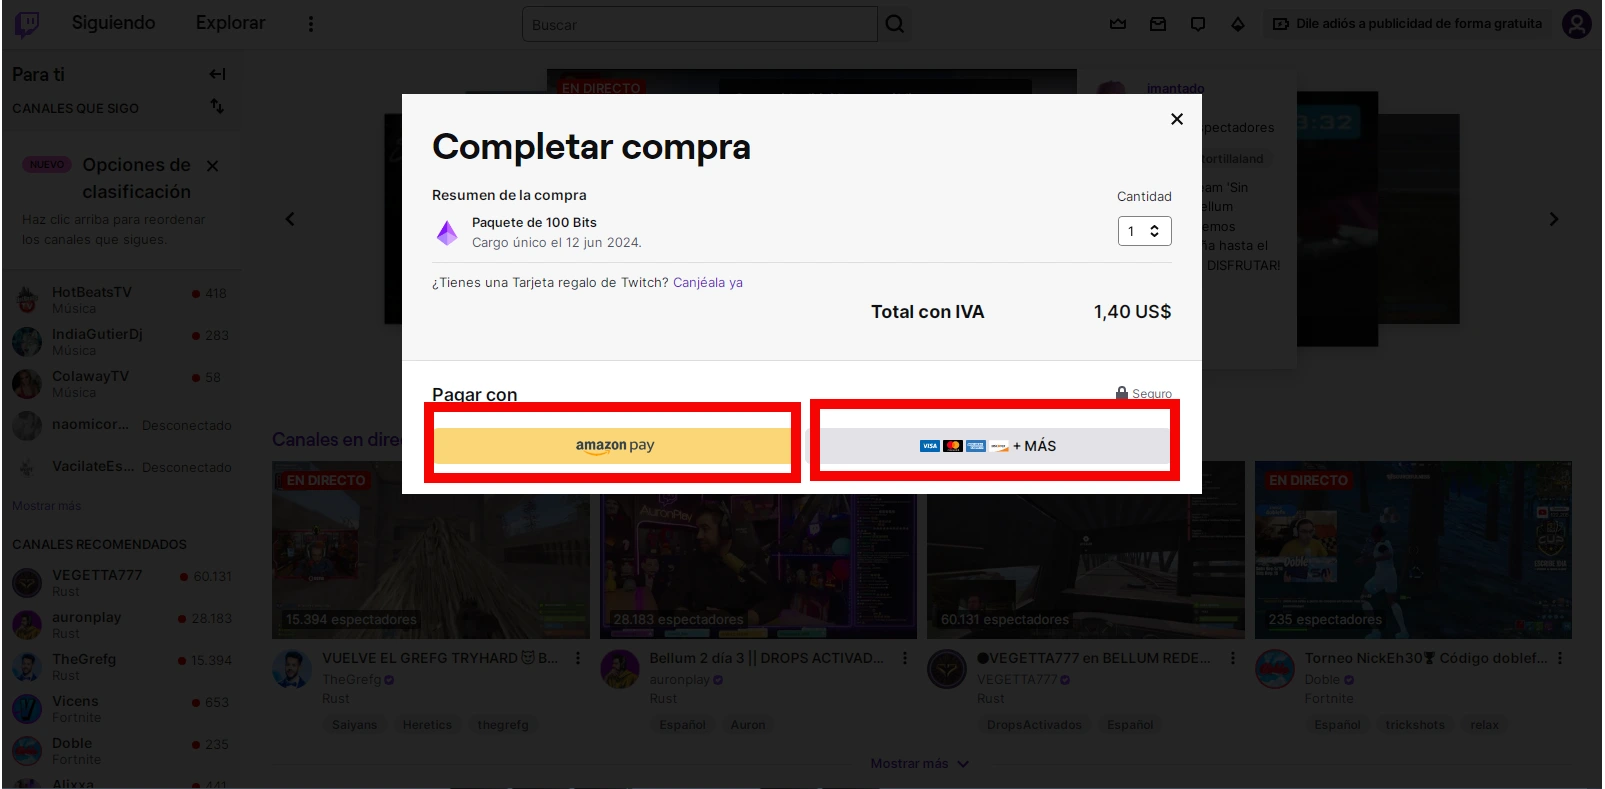Open Prime loot crown icon
The height and width of the screenshot is (789, 1605).
pos(1118,24)
